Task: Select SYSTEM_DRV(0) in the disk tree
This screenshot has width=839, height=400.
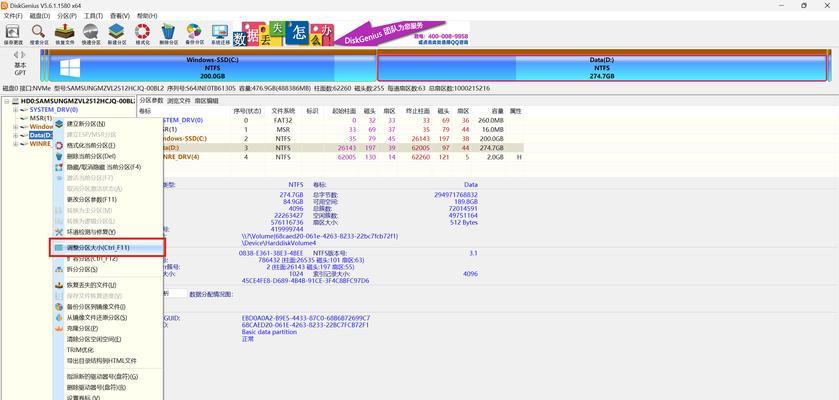Action: 54,110
